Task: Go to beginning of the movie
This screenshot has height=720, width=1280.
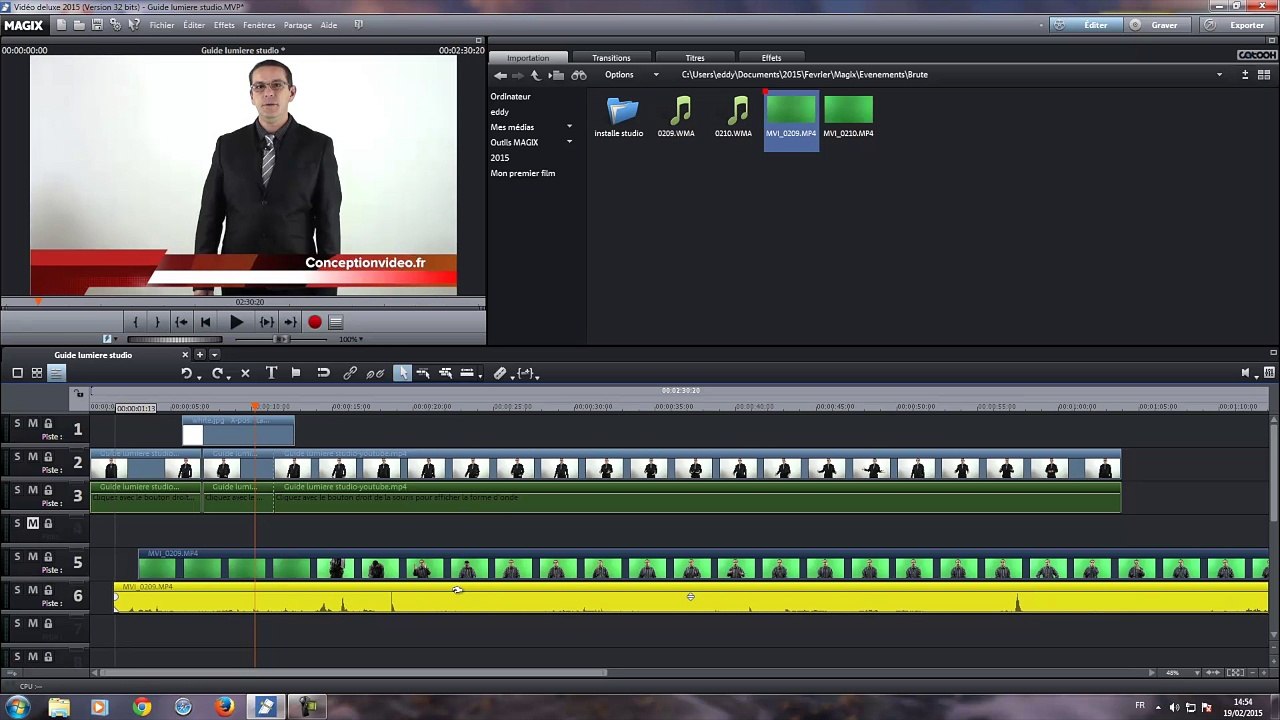Action: tap(205, 322)
